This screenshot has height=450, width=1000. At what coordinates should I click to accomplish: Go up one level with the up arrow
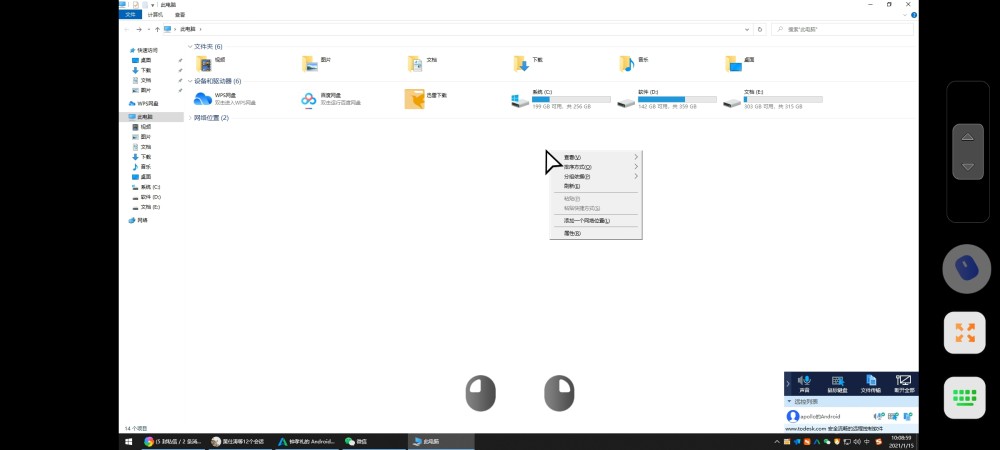coord(158,29)
